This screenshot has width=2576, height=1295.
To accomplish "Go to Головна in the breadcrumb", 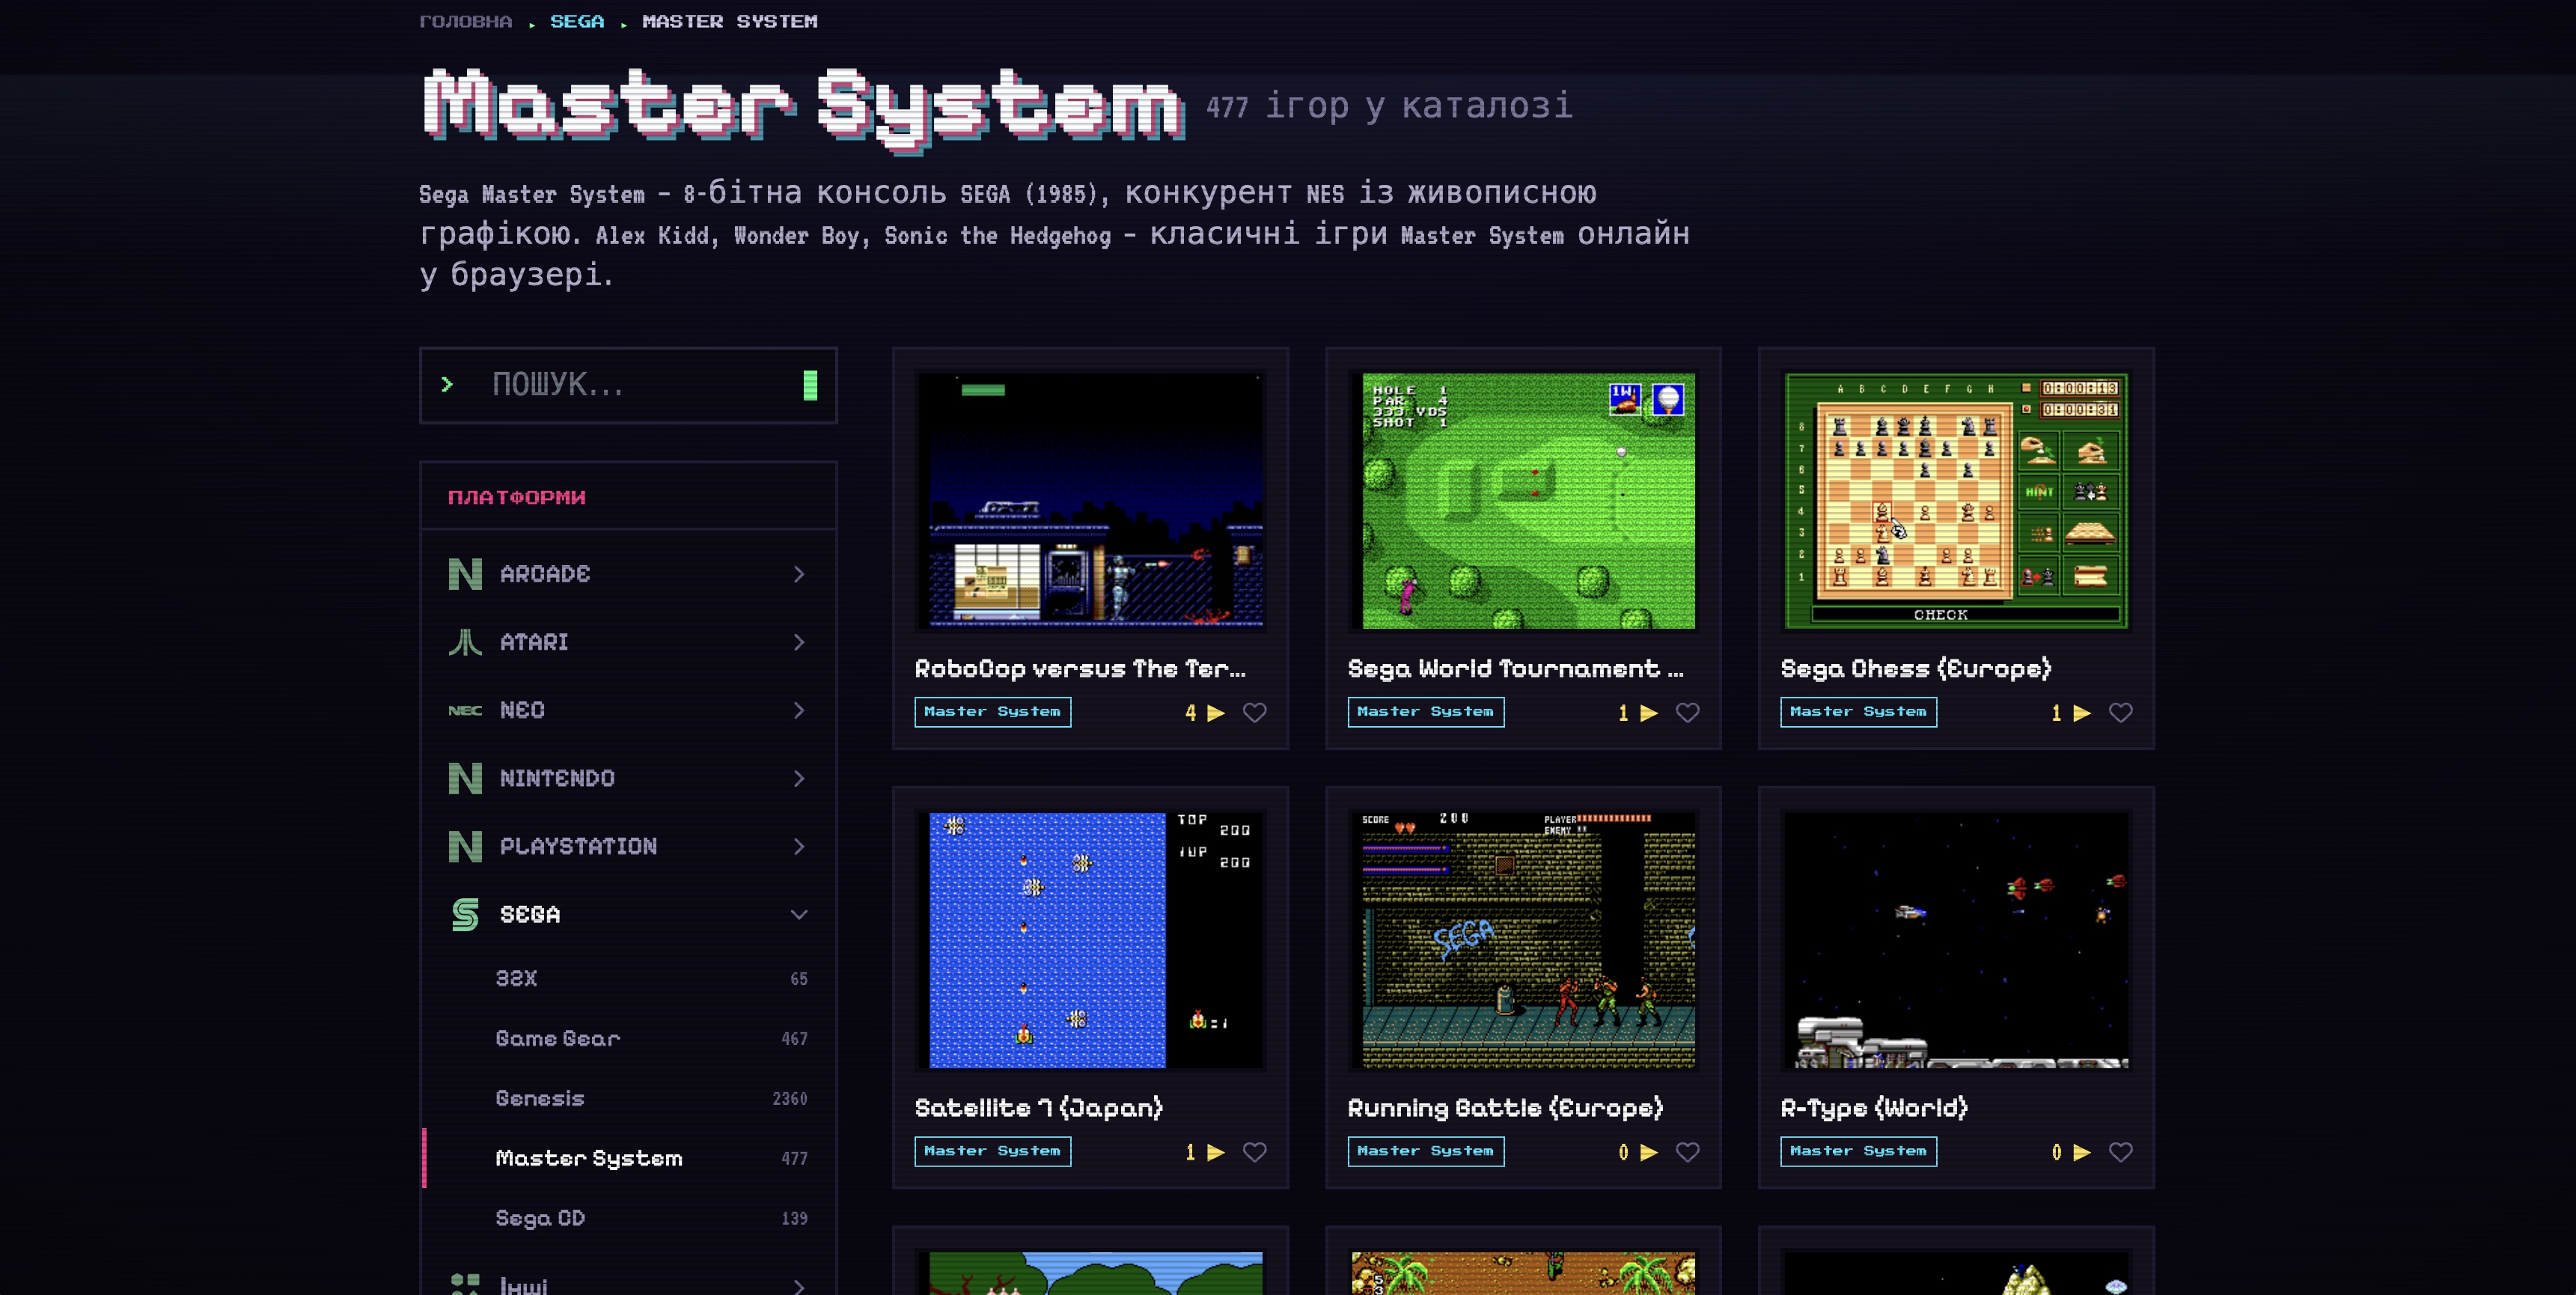I will (465, 21).
